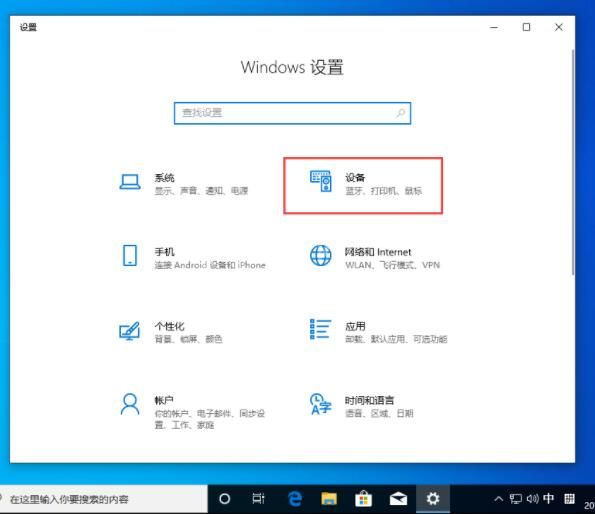The width and height of the screenshot is (595, 514).
Task: Click 卸载、默认应用、可选功能 description text
Action: click(x=396, y=339)
